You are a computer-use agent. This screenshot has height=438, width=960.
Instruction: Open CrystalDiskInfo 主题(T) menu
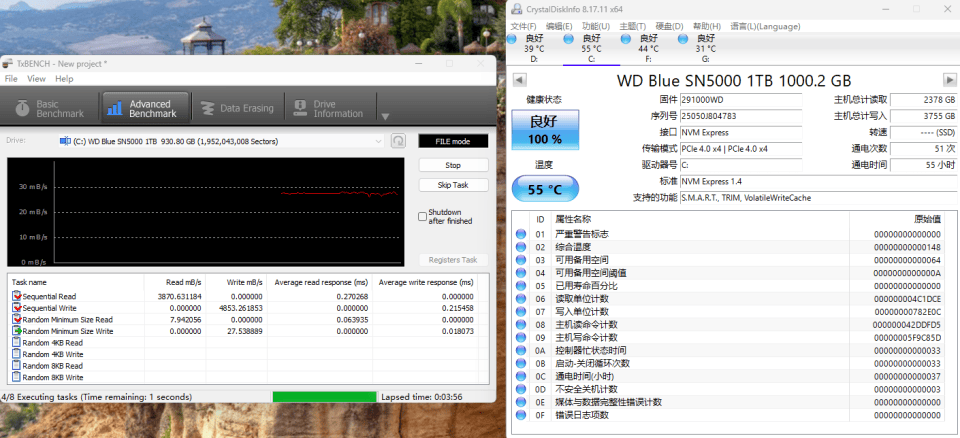point(632,26)
